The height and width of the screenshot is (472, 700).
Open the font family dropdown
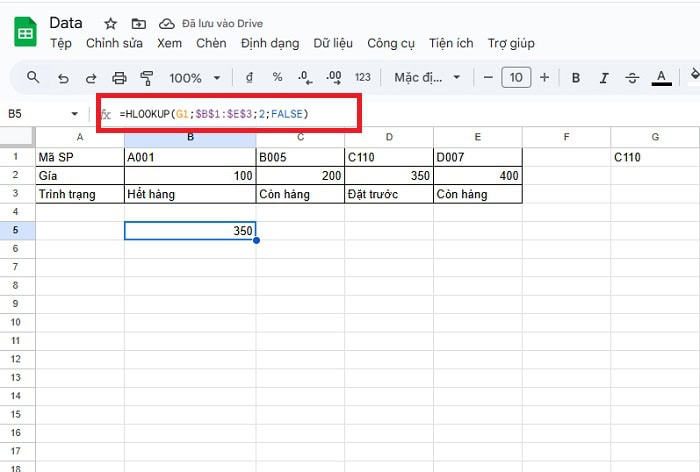point(427,78)
